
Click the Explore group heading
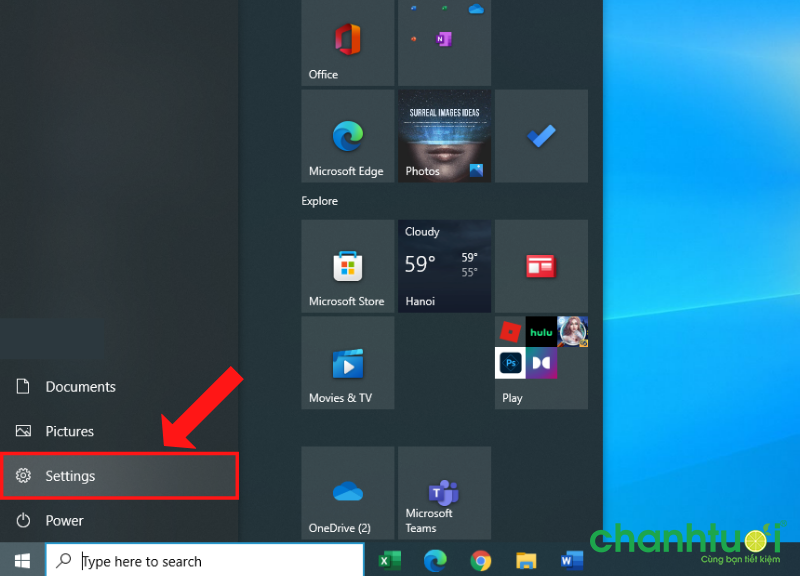(319, 201)
